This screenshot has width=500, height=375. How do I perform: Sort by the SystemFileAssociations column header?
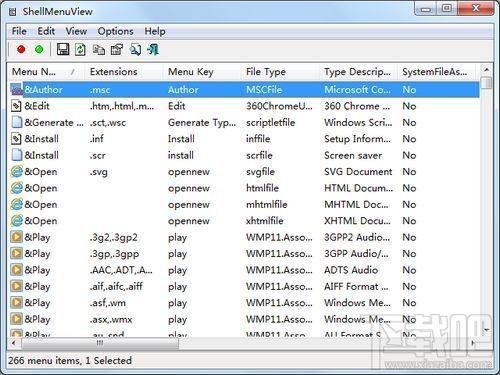tap(436, 72)
